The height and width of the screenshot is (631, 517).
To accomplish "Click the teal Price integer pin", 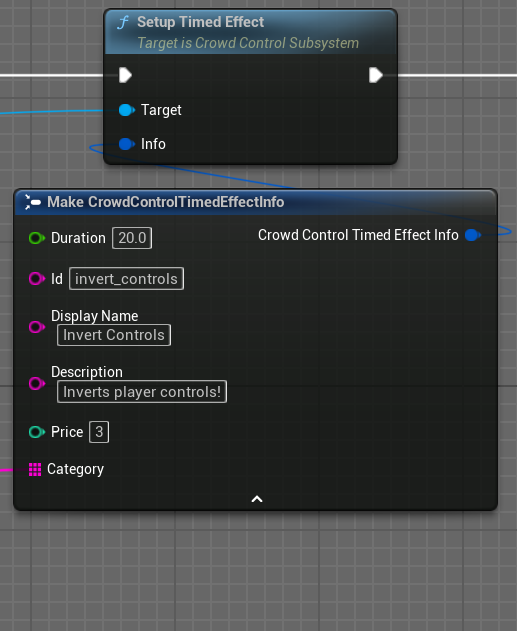I will coord(37,432).
